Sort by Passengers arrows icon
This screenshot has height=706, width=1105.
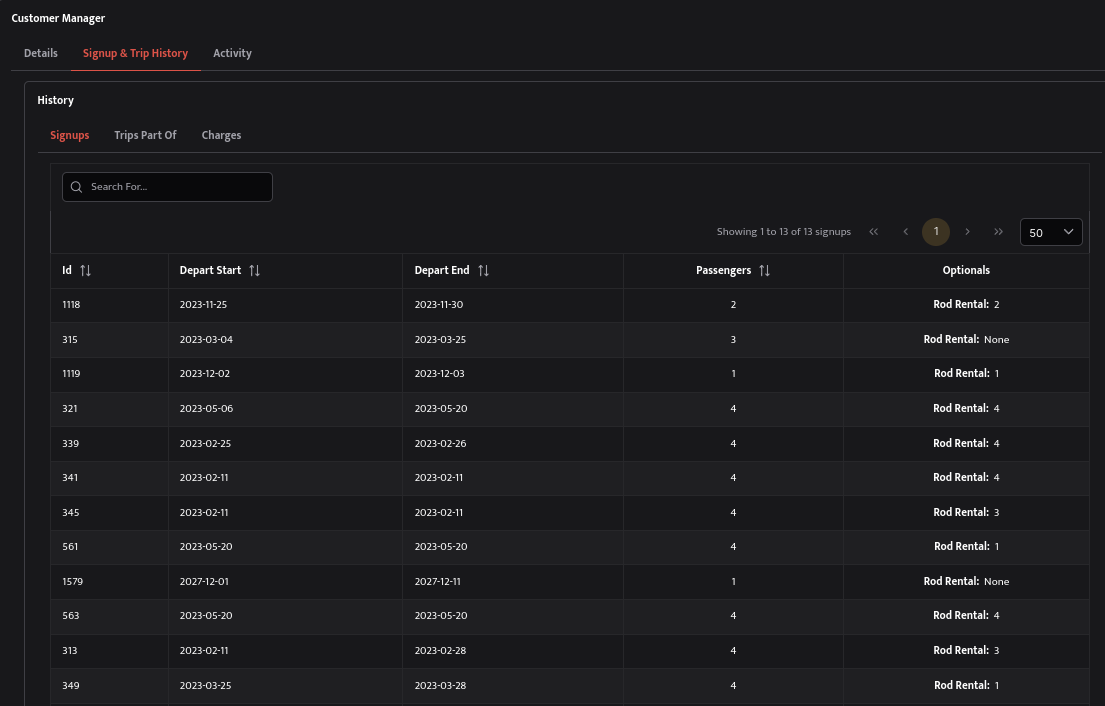(x=764, y=271)
